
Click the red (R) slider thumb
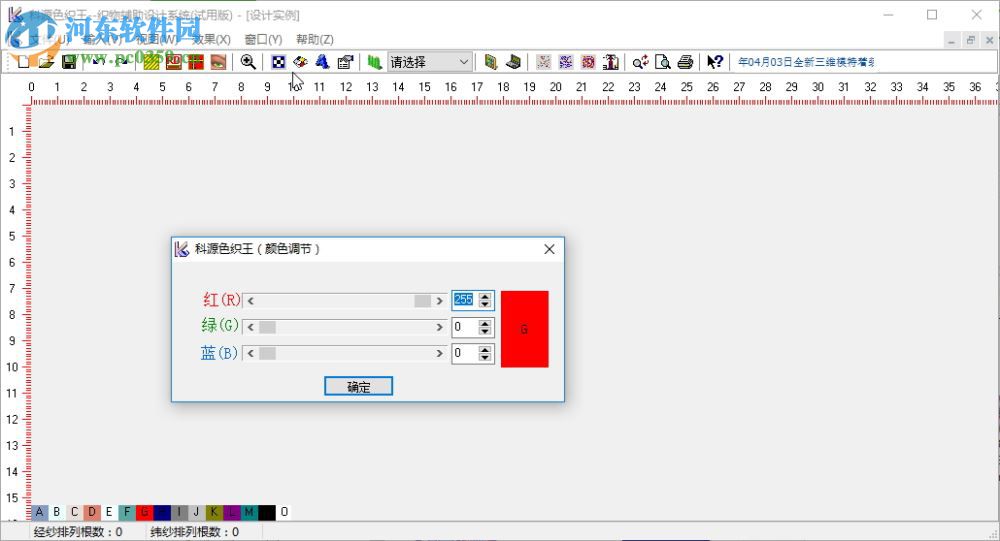pyautogui.click(x=422, y=300)
